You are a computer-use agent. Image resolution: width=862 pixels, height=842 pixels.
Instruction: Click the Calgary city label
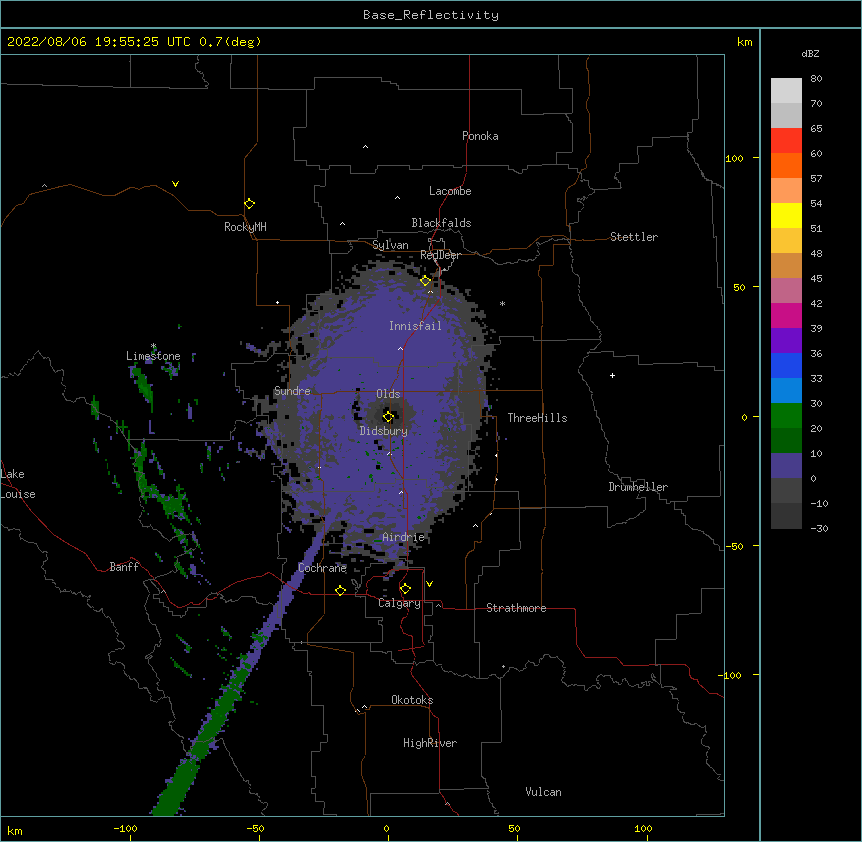[x=399, y=603]
